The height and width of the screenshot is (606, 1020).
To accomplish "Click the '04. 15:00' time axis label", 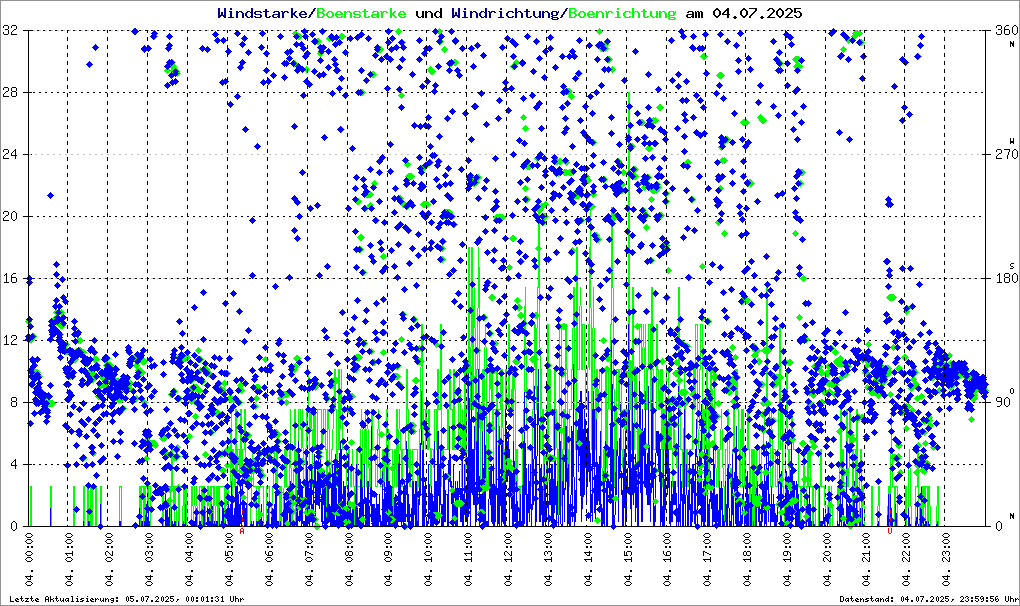I will (x=628, y=559).
